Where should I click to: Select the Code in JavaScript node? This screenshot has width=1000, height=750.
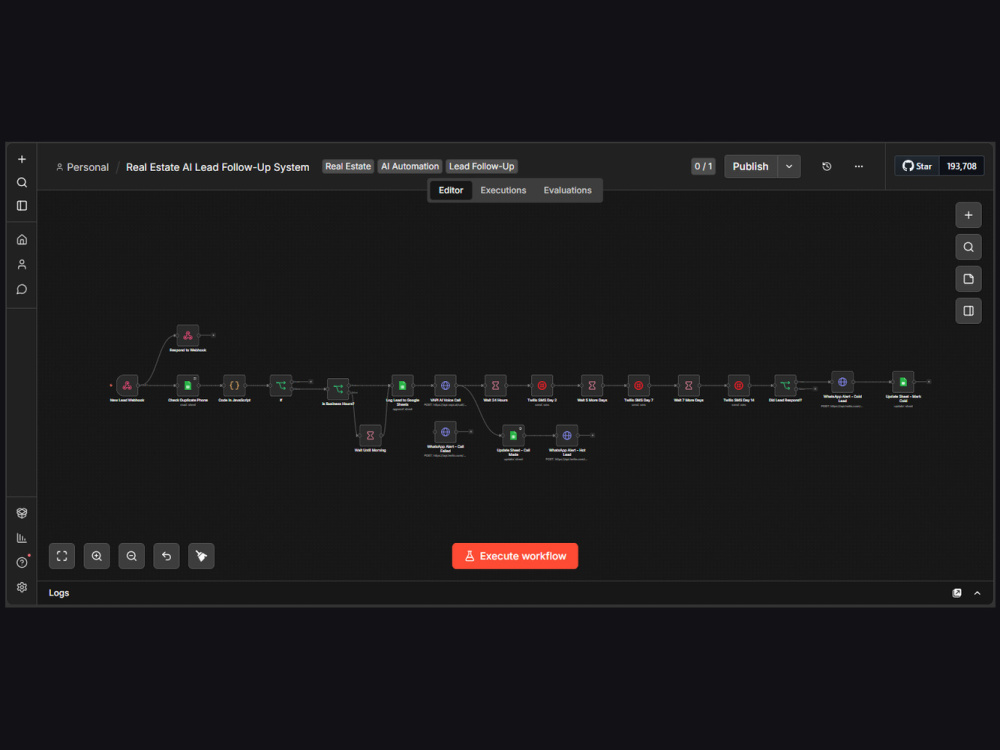tap(234, 385)
